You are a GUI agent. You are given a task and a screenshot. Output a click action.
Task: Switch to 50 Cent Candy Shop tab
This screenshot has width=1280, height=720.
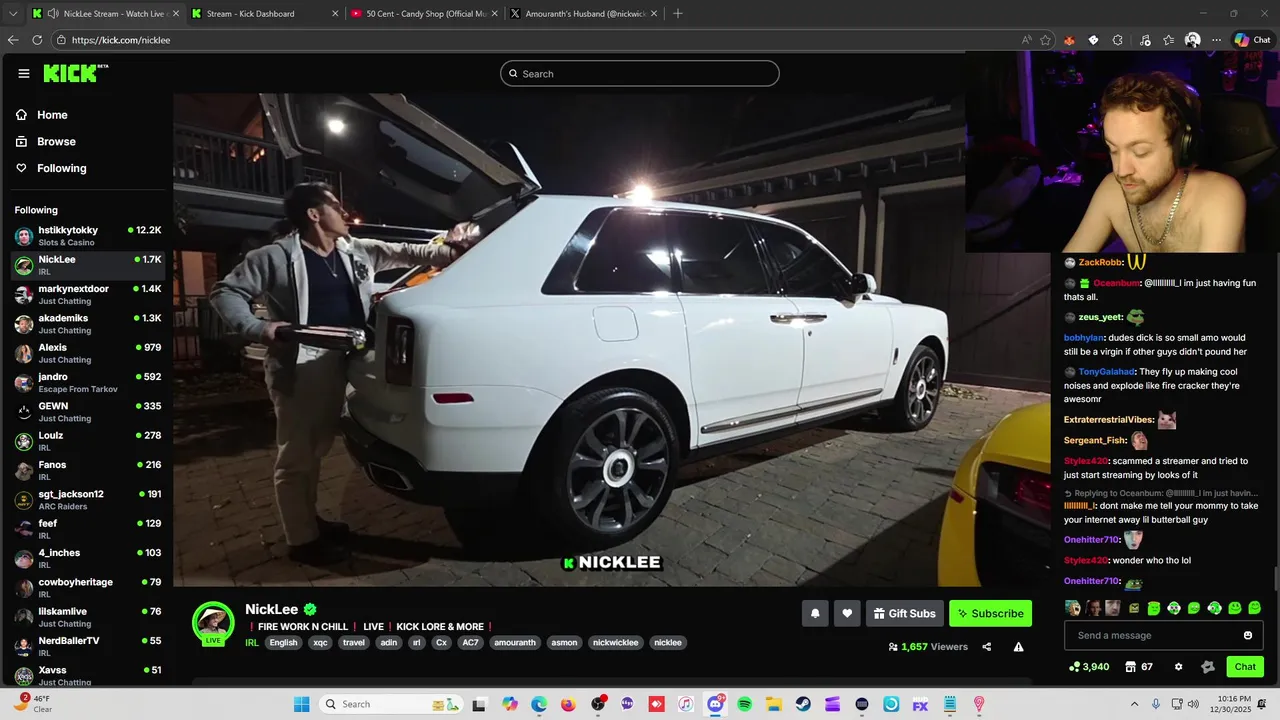[423, 14]
